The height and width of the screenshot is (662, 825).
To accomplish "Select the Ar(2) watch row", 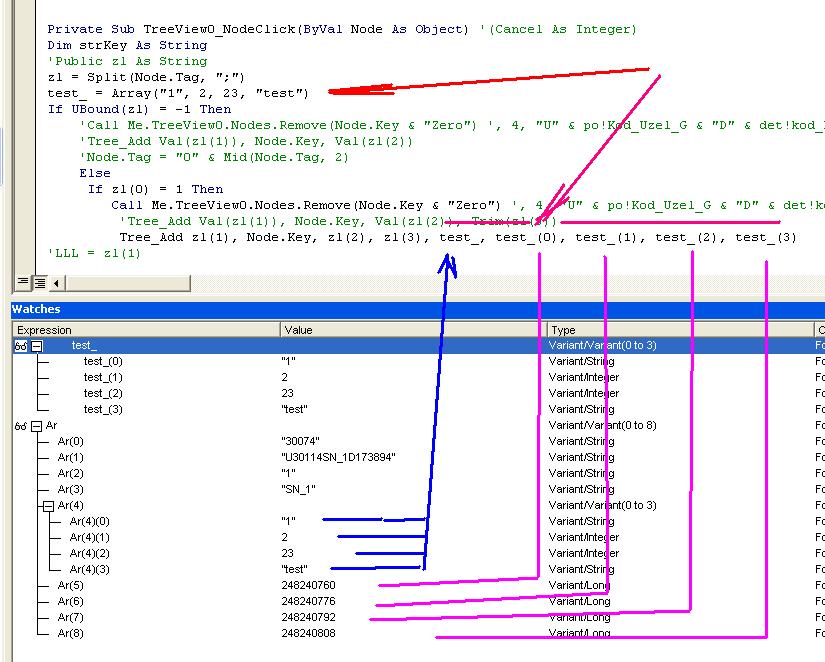I will pos(418,473).
